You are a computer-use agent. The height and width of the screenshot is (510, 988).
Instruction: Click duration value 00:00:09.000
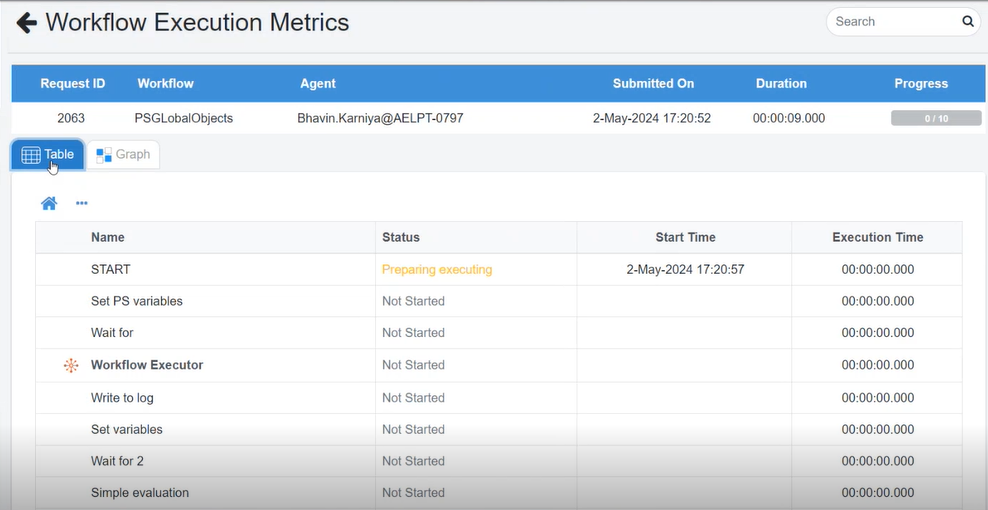[x=789, y=118]
